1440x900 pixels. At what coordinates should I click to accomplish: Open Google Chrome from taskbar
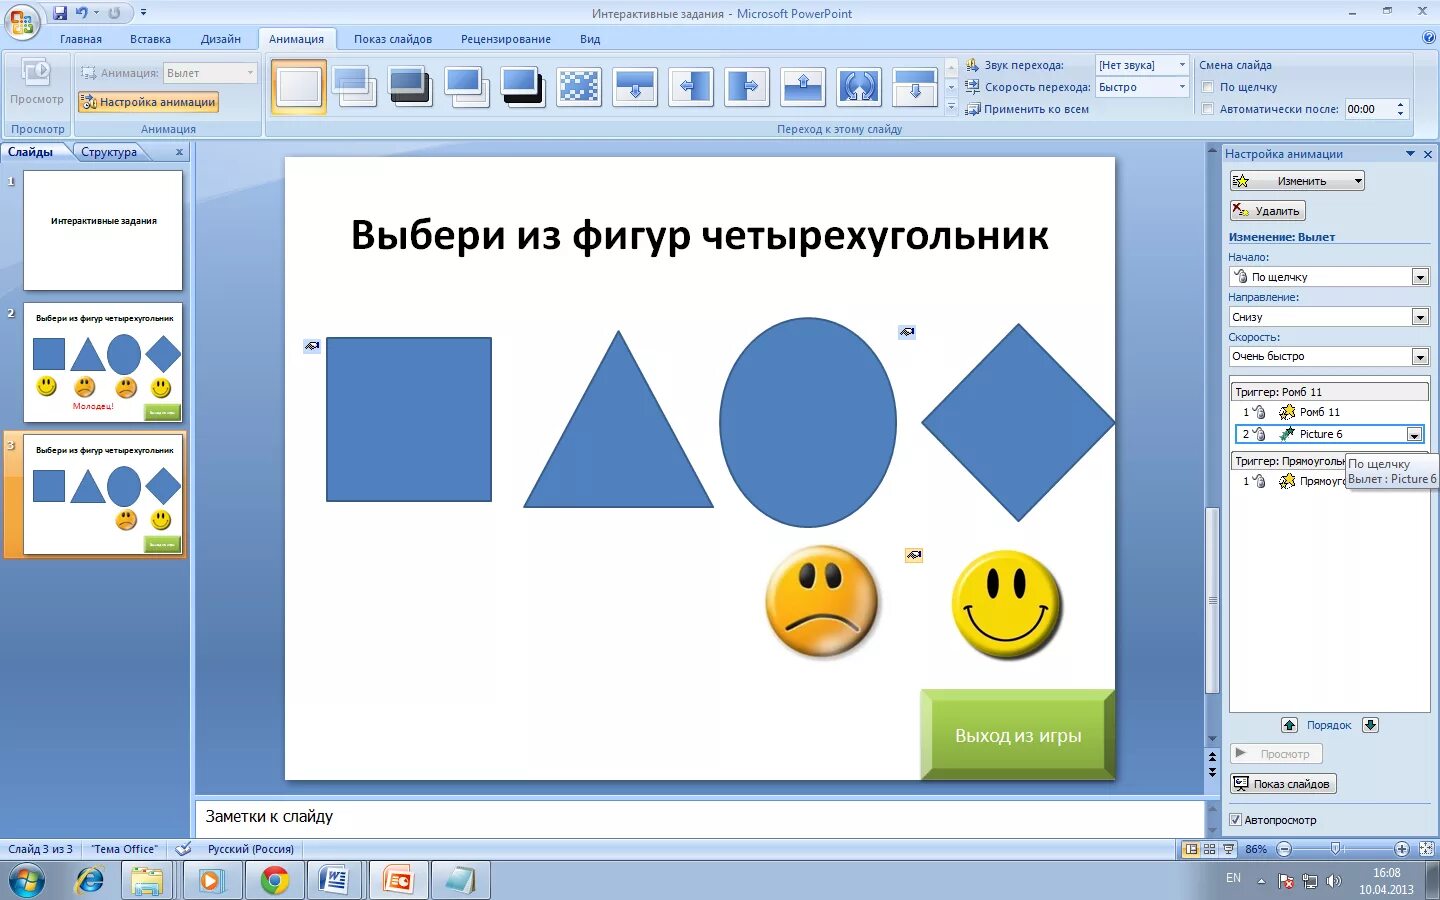coord(274,880)
